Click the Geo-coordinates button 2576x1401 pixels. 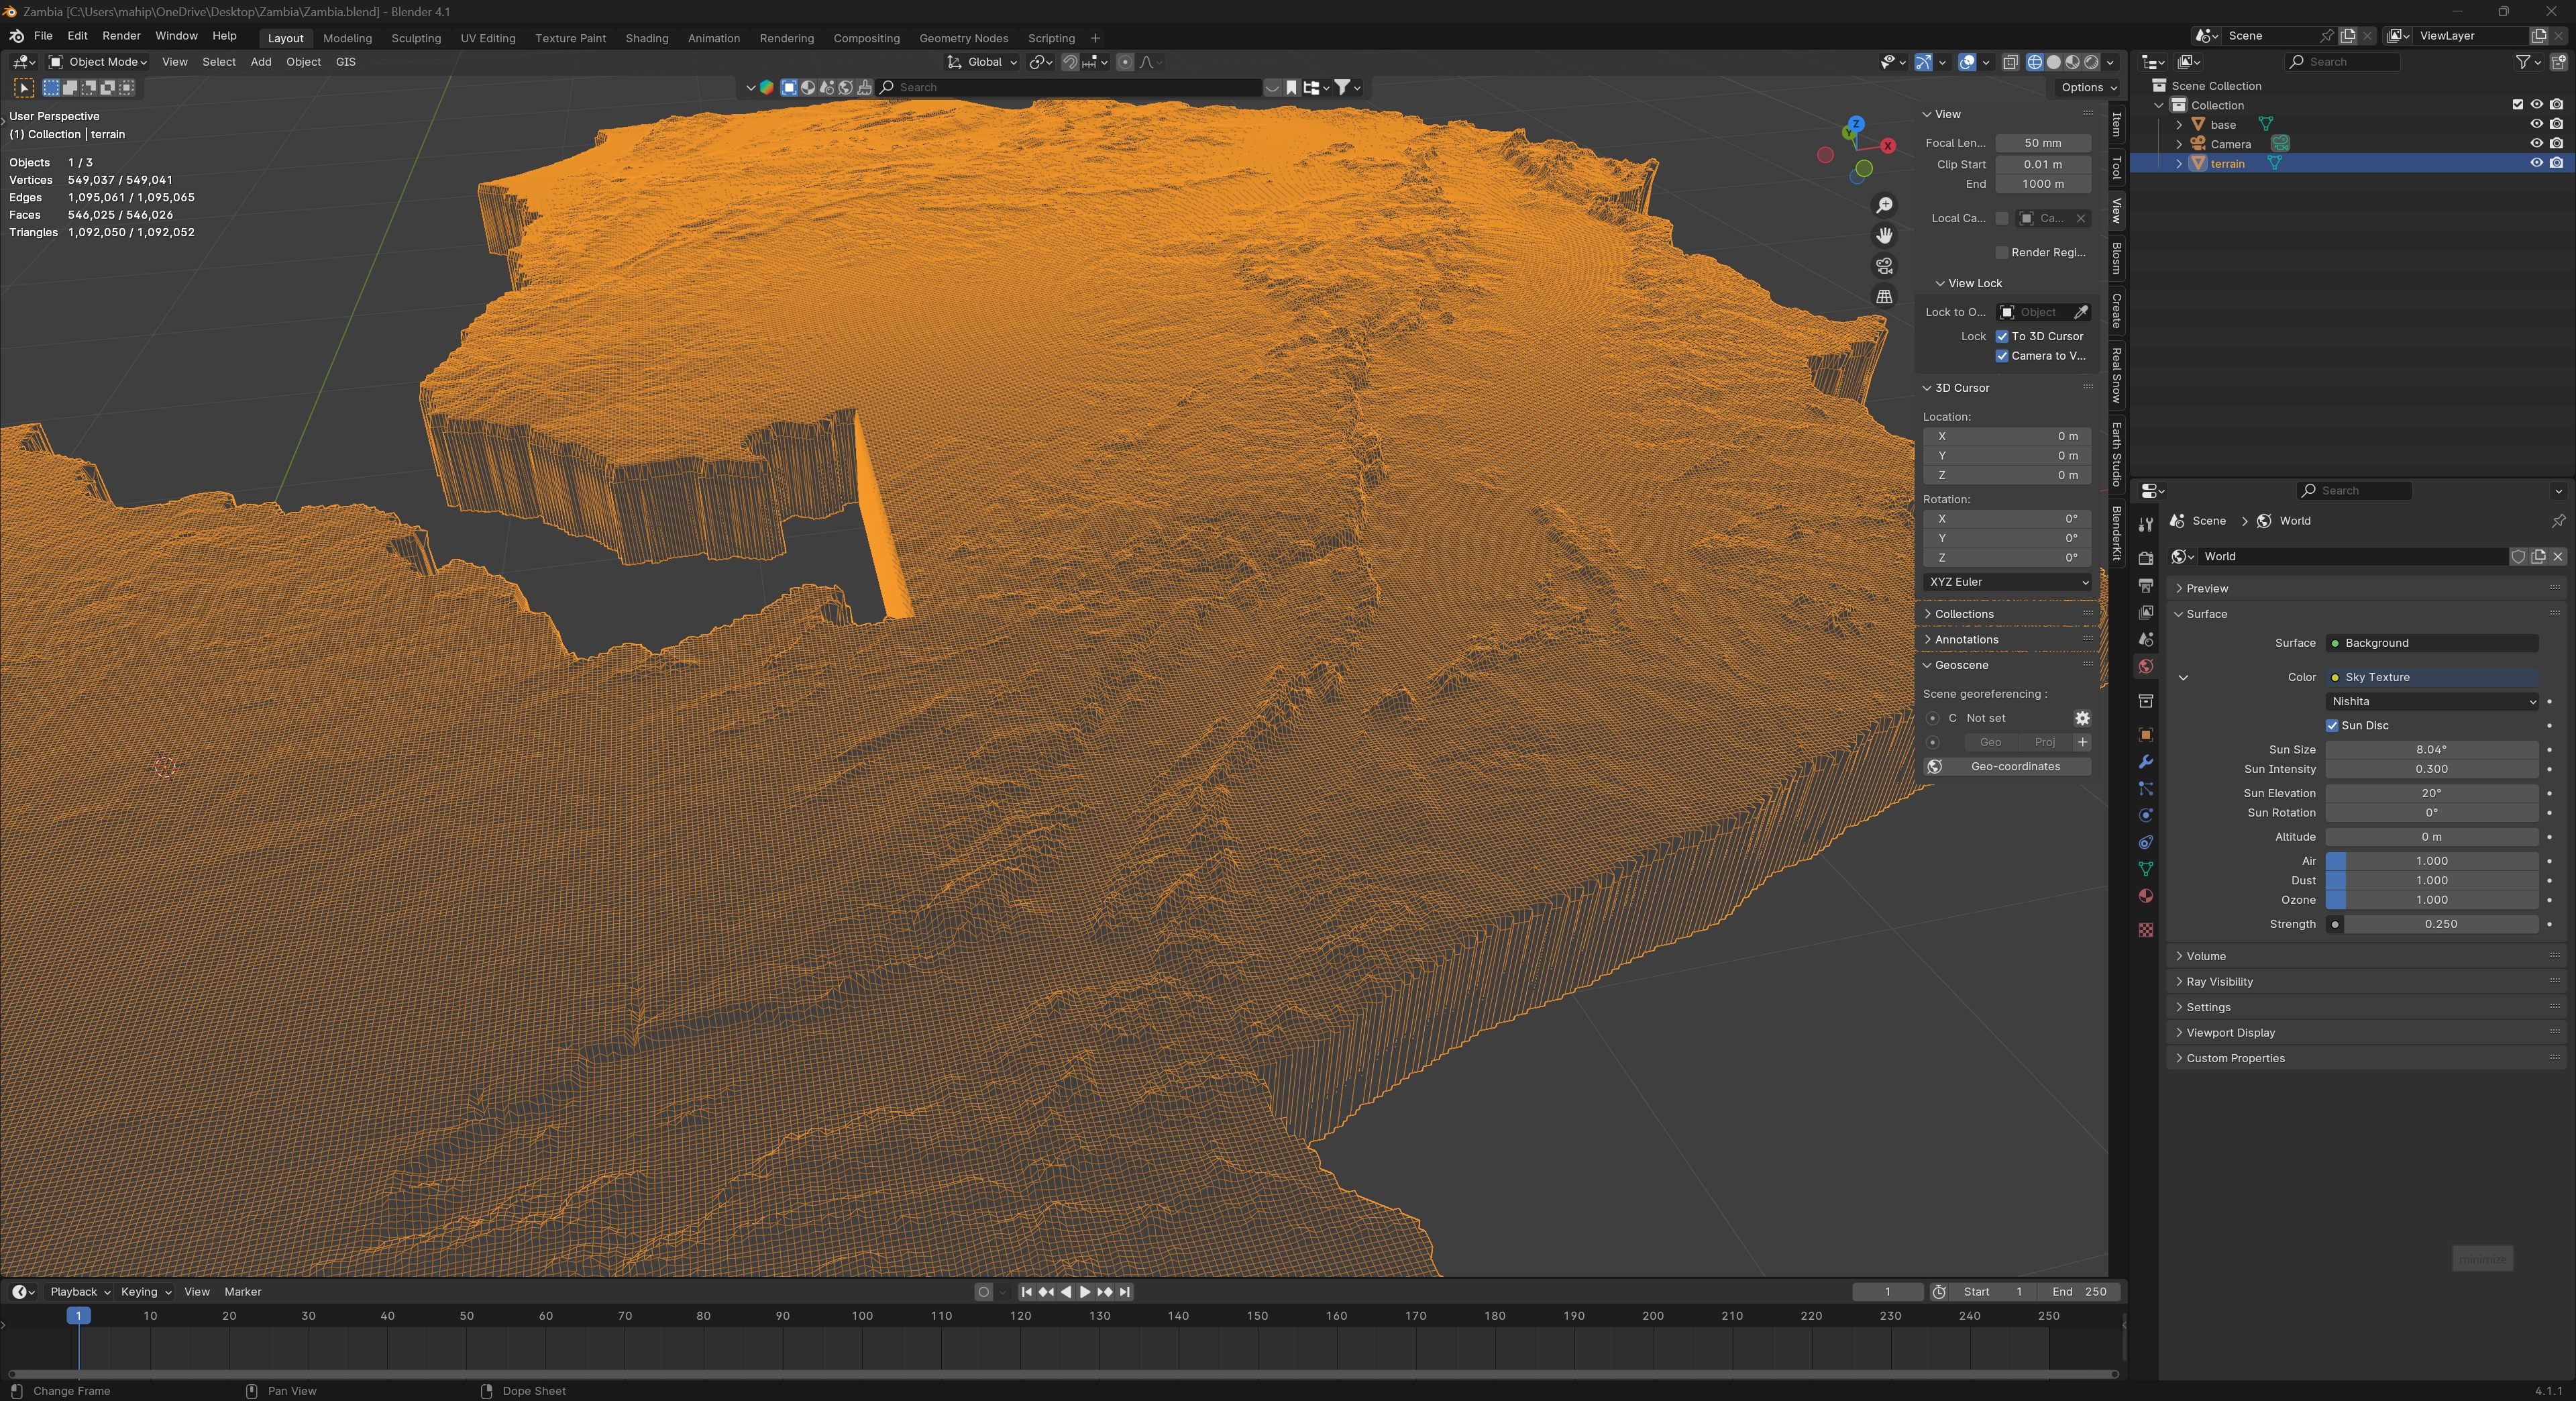(x=2014, y=766)
